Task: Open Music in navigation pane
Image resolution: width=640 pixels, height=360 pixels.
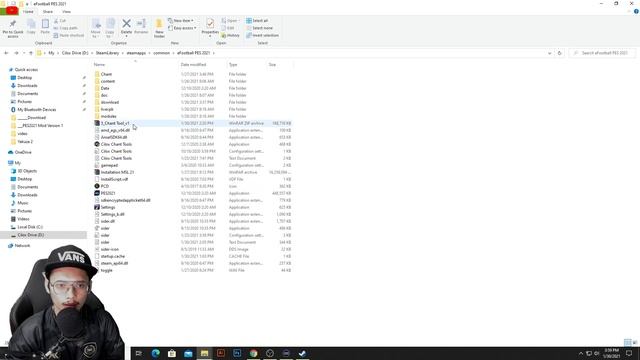Action: 23,203
